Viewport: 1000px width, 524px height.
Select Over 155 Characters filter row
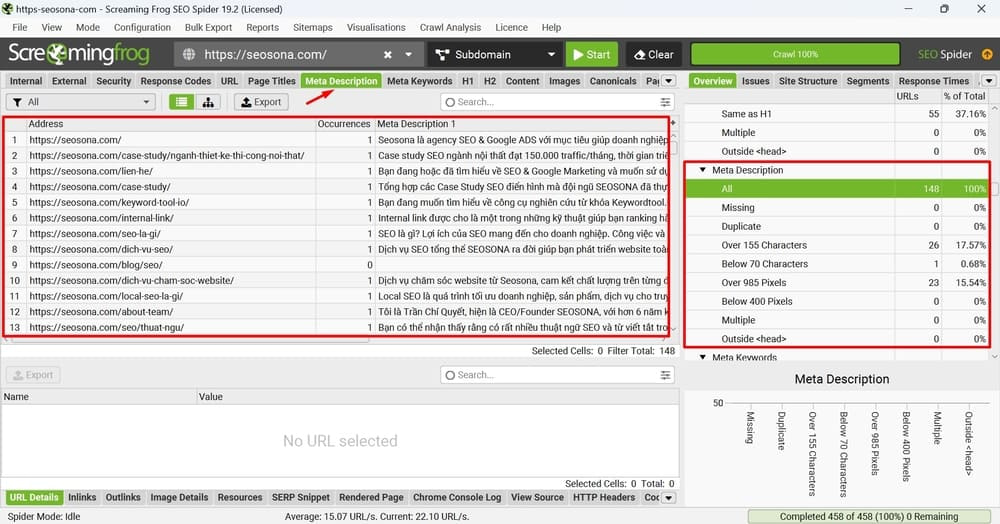(837, 245)
